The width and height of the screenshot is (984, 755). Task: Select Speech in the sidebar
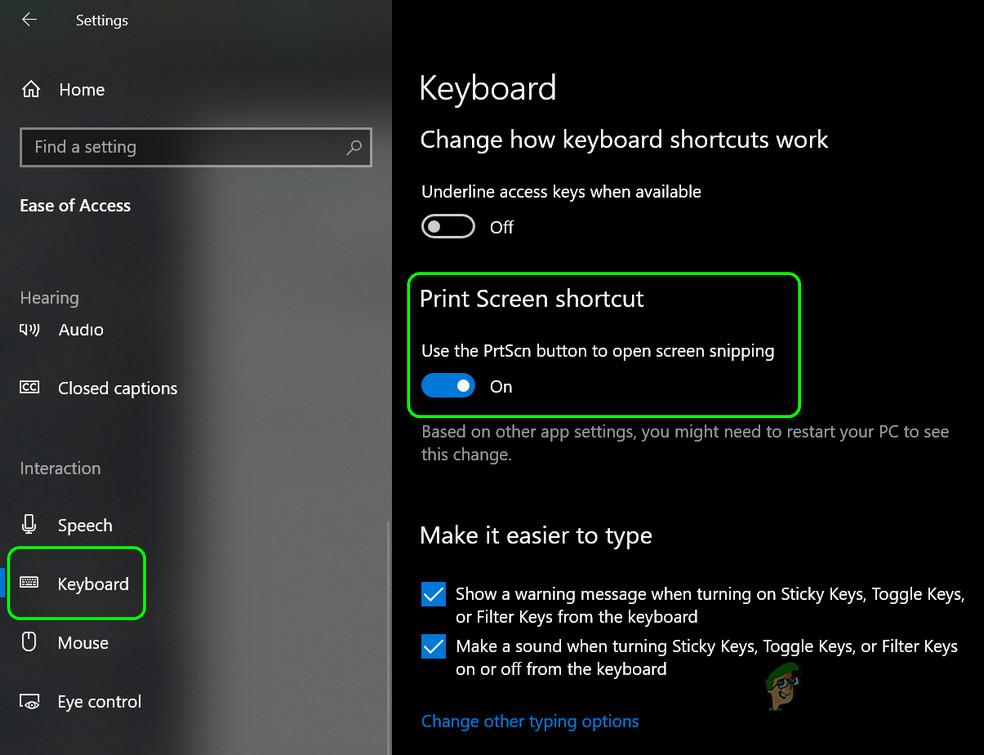click(x=85, y=525)
